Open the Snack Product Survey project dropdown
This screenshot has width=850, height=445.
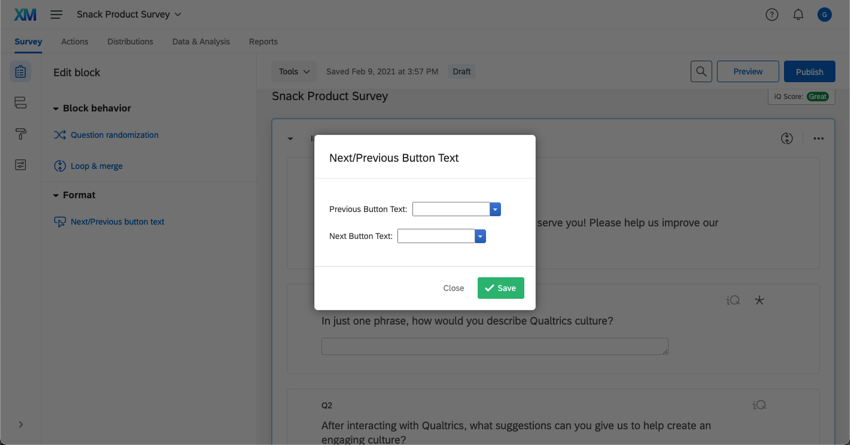[129, 15]
